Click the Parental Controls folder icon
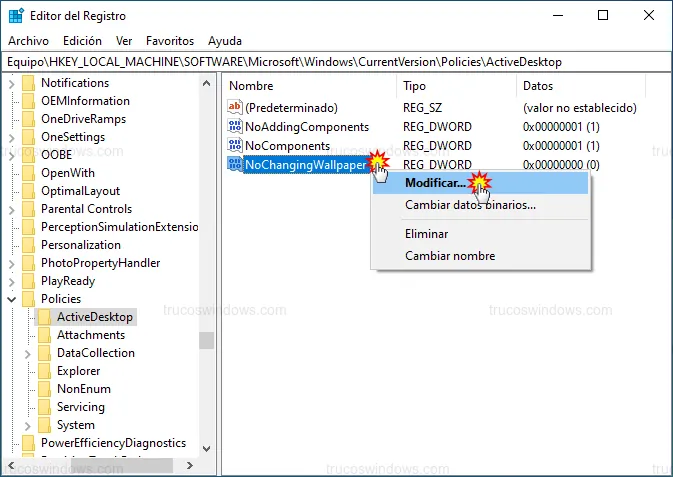The height and width of the screenshot is (477, 673). tap(28, 209)
